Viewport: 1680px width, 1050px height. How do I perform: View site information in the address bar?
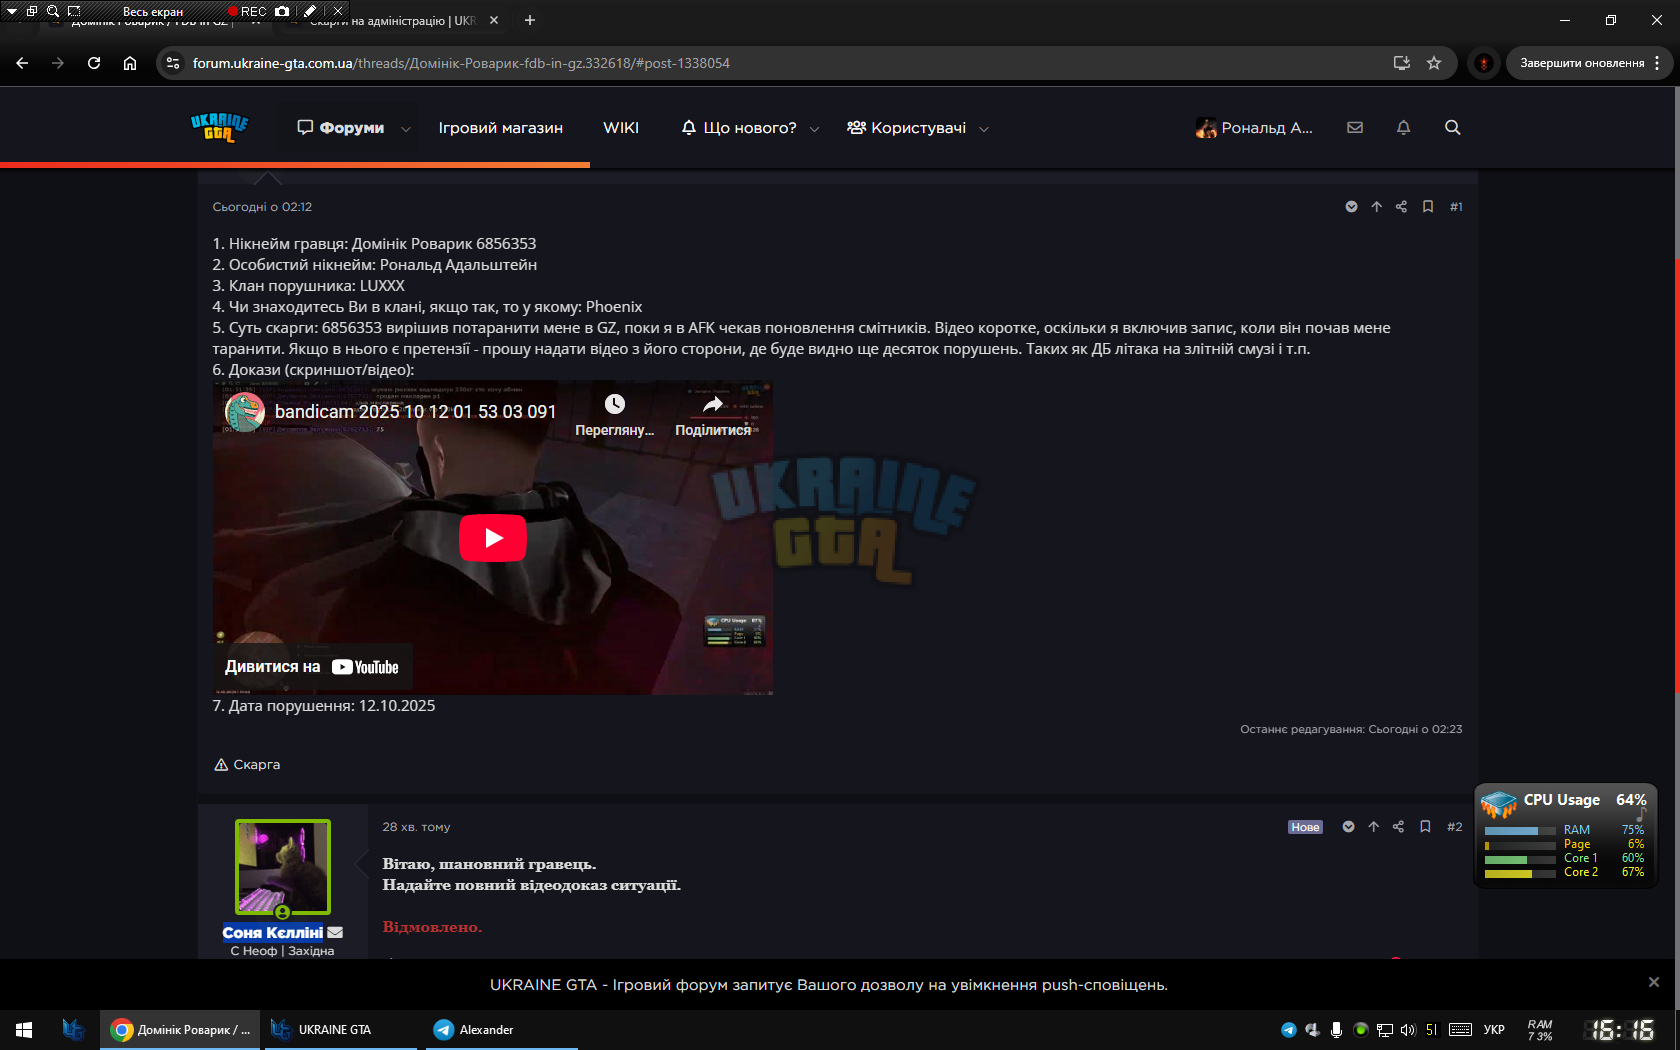pyautogui.click(x=173, y=63)
